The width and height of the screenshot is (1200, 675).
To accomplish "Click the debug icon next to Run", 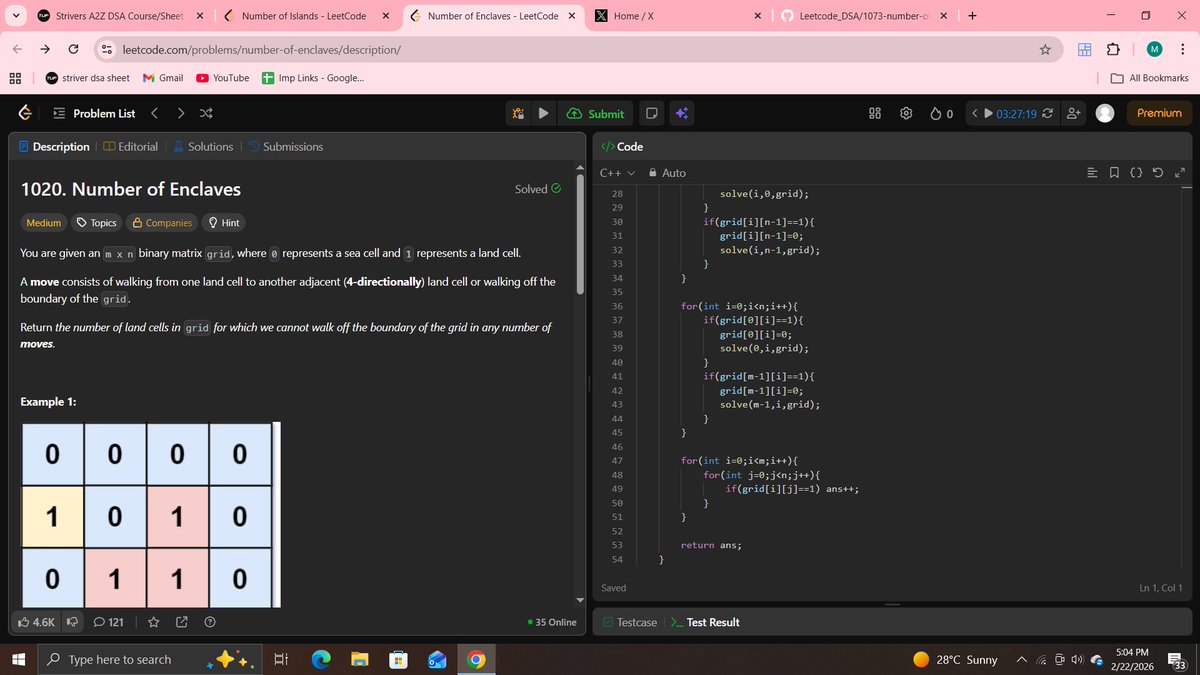I will tap(519, 114).
